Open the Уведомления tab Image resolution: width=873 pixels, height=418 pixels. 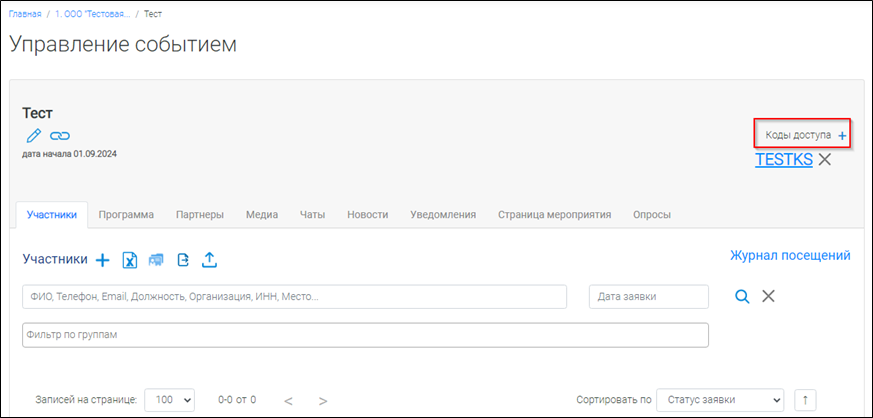(443, 214)
